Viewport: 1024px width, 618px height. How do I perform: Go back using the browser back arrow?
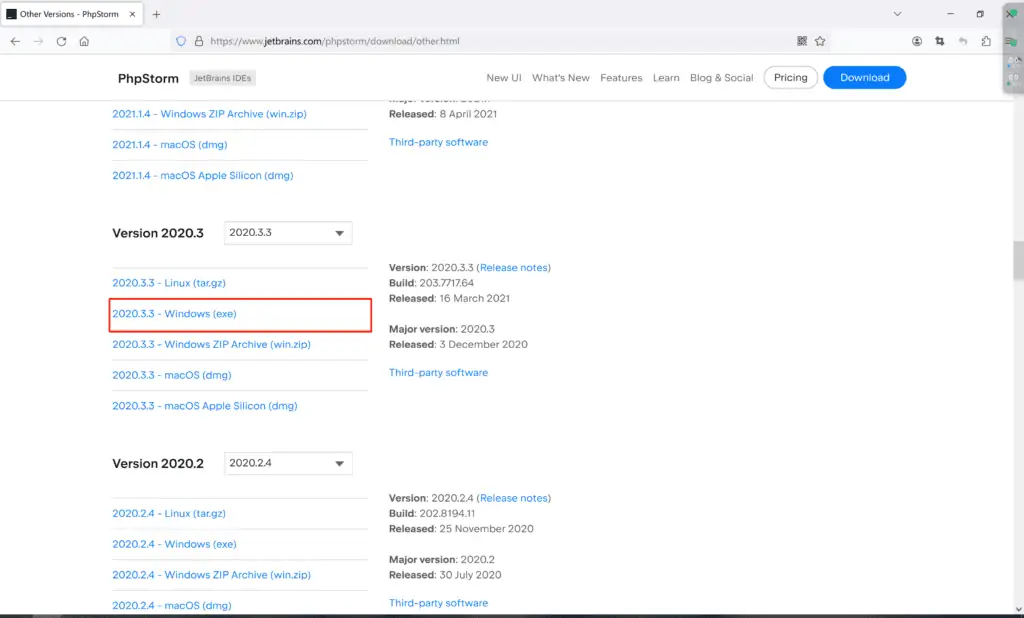tap(15, 41)
